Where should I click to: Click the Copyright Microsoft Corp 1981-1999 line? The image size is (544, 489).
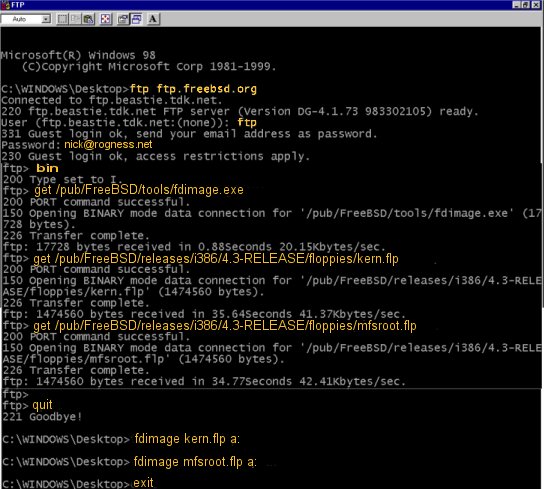[x=149, y=66]
